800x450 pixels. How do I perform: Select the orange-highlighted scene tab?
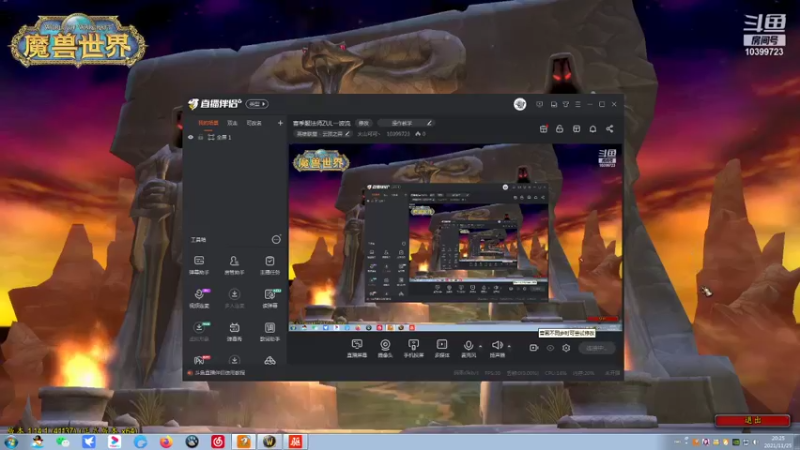(208, 123)
